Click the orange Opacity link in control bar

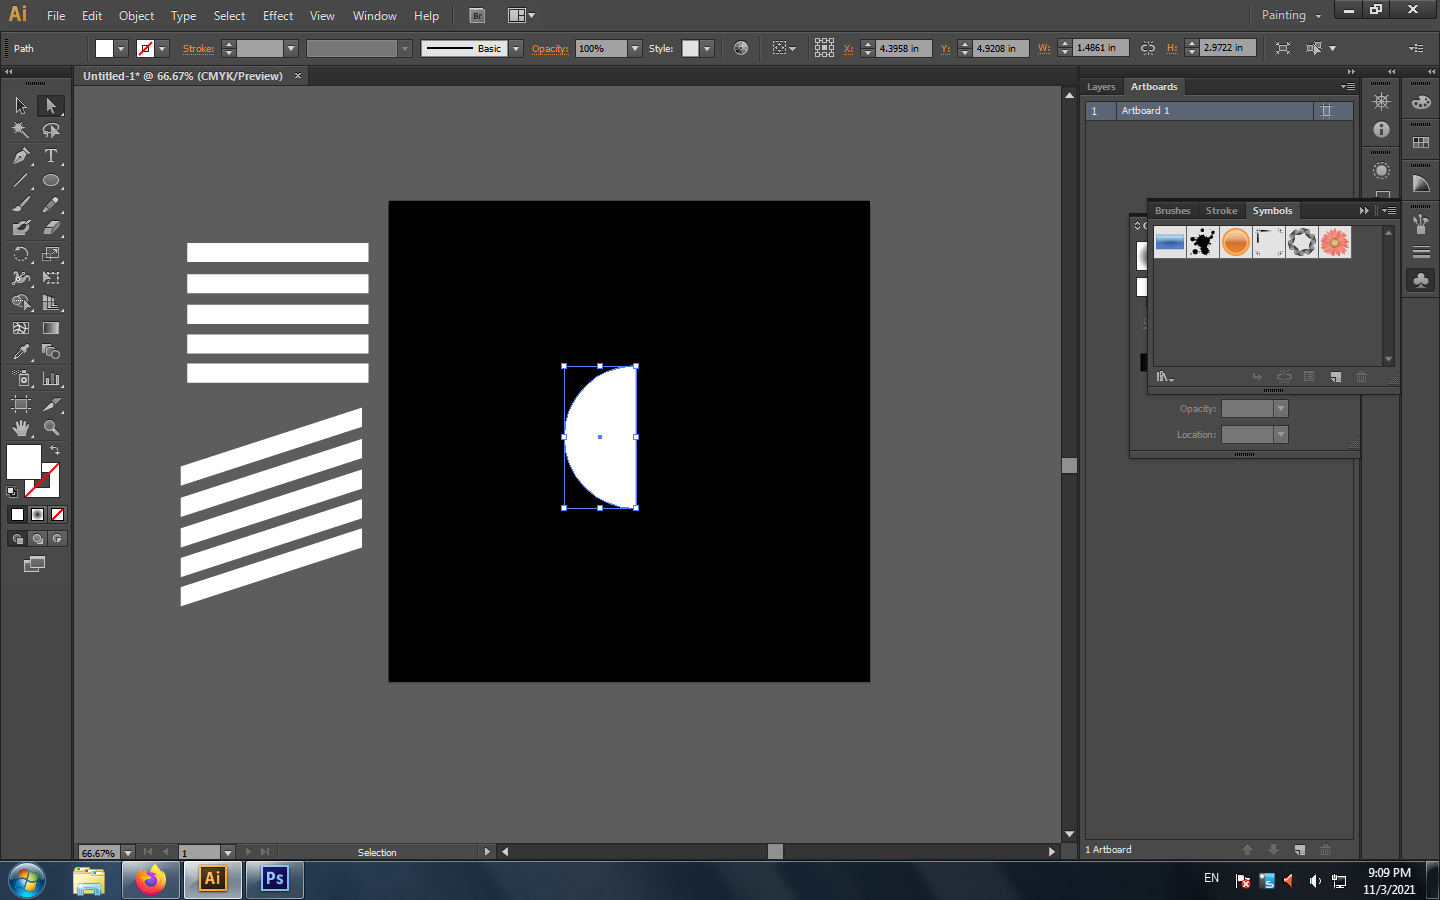(549, 48)
